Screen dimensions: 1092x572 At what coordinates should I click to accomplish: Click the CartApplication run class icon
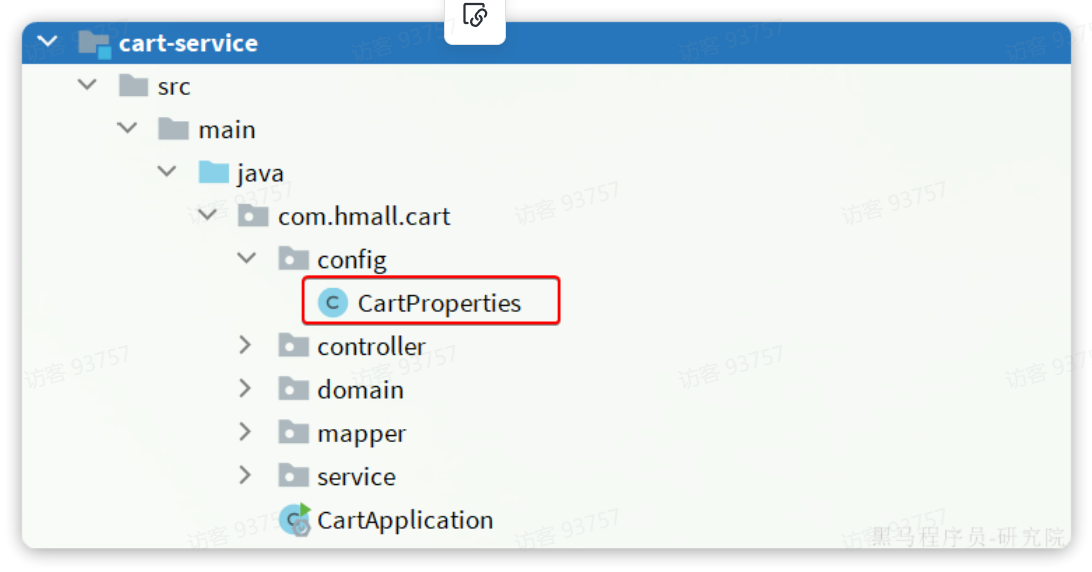(x=295, y=520)
